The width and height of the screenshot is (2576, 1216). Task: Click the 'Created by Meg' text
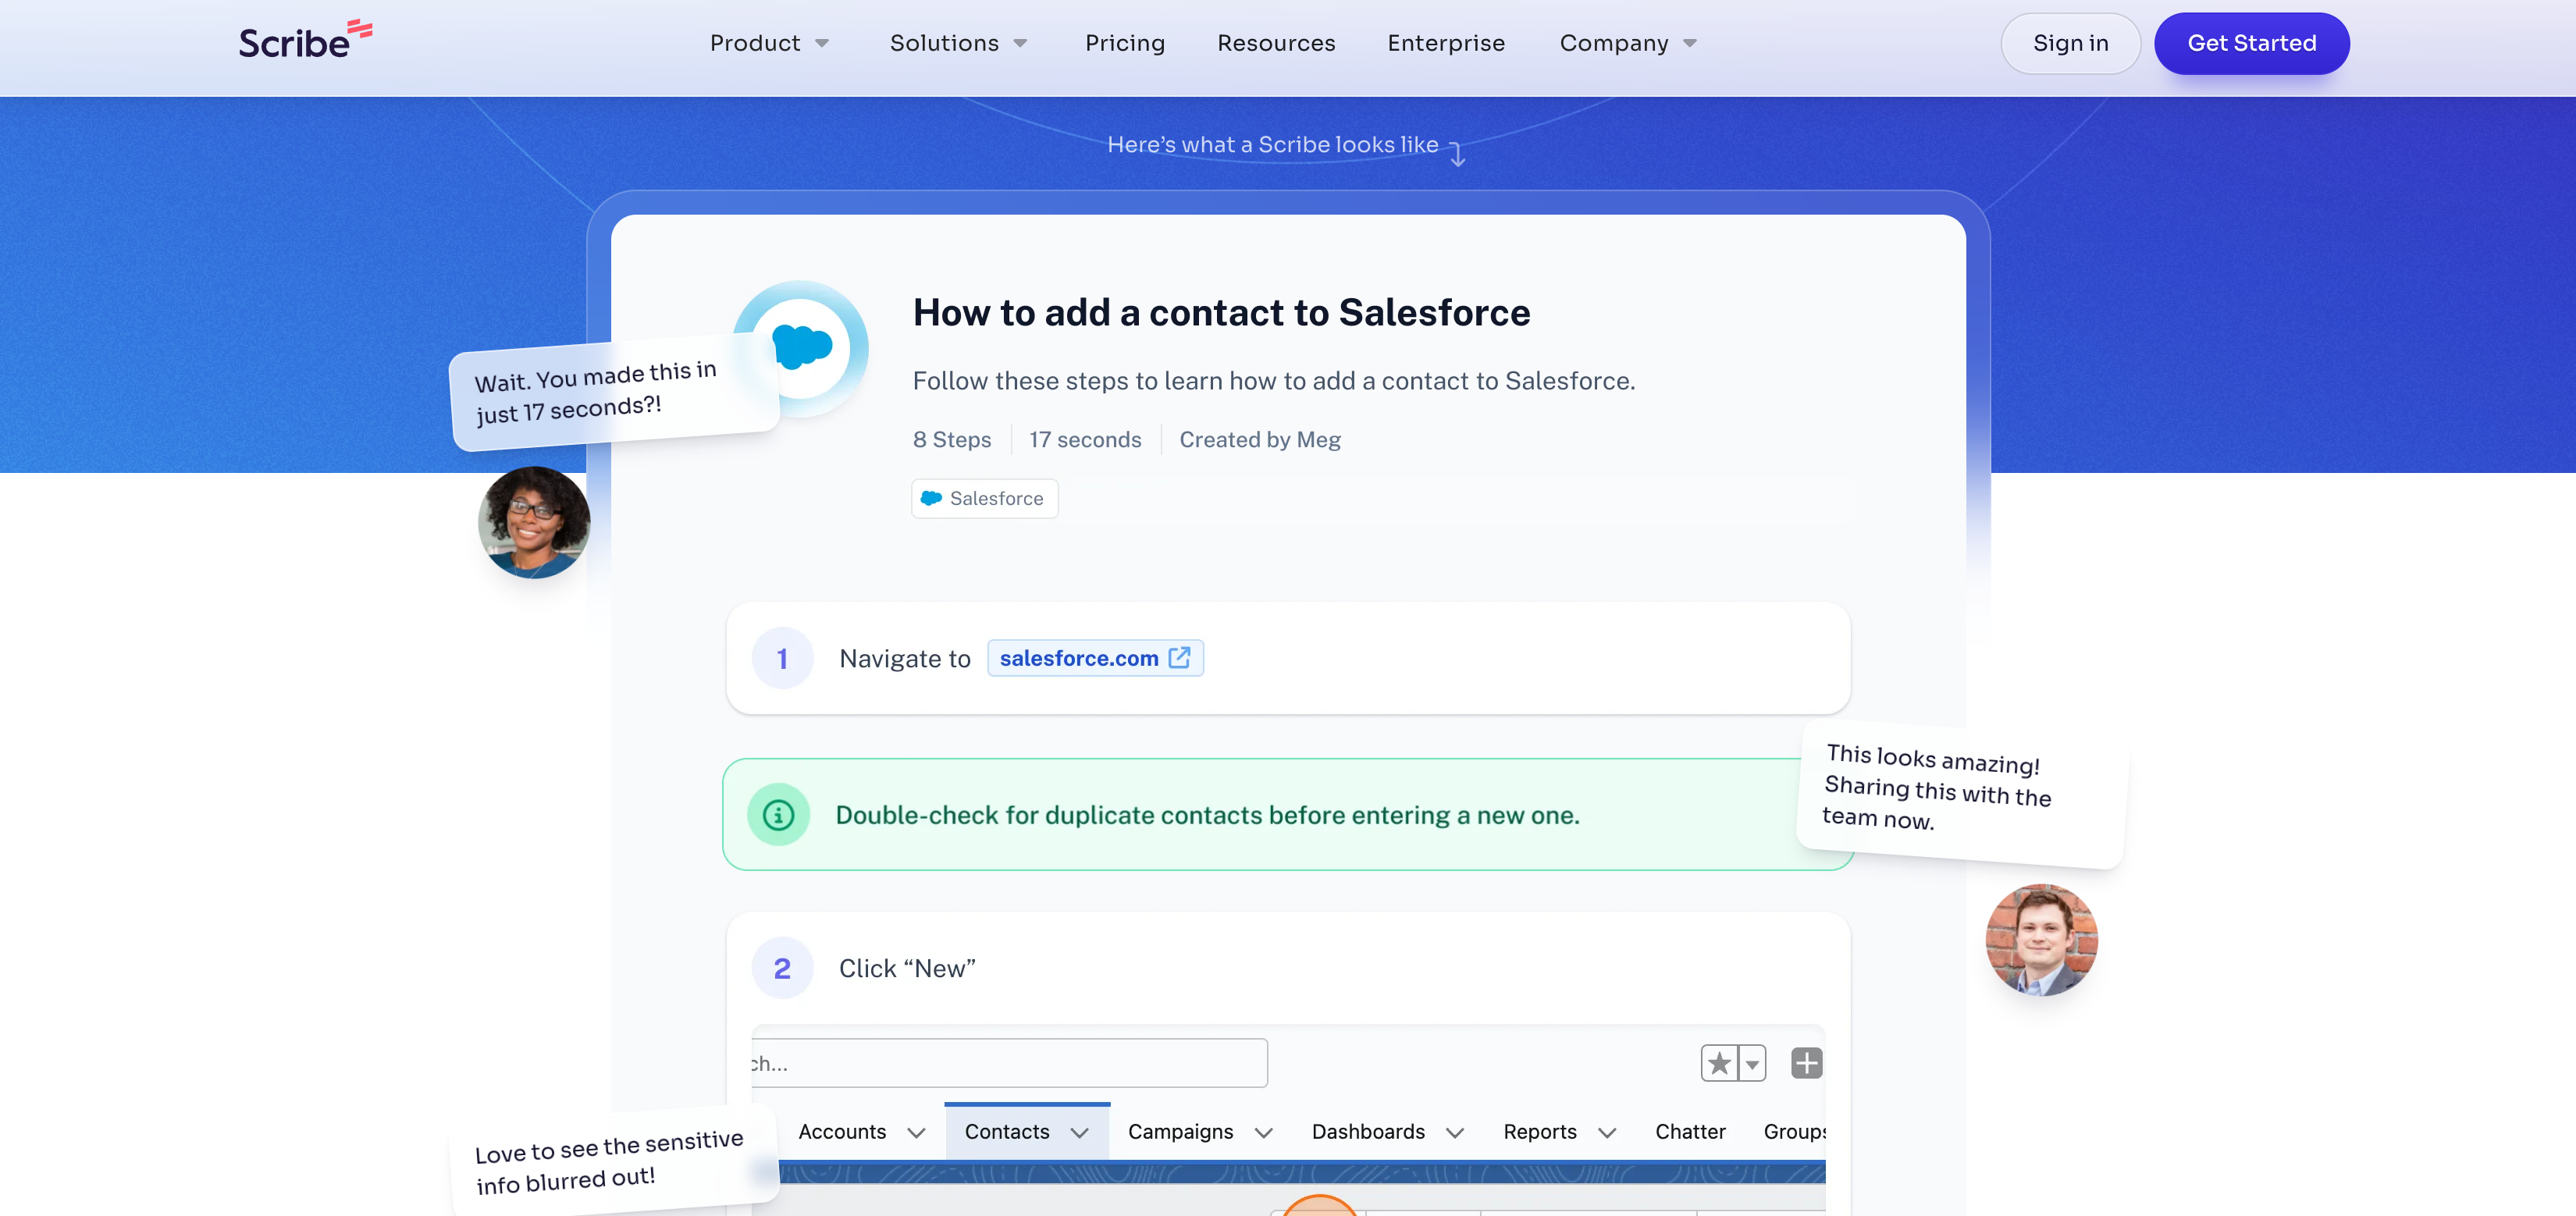pos(1260,440)
